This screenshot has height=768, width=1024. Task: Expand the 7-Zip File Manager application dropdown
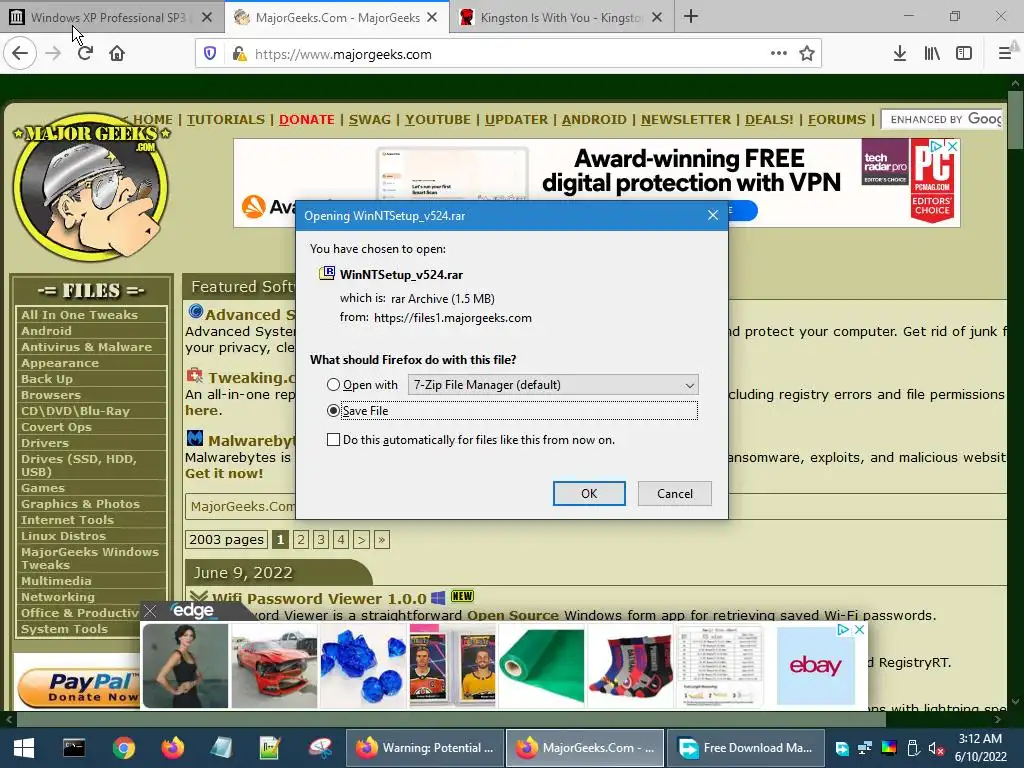click(x=553, y=385)
